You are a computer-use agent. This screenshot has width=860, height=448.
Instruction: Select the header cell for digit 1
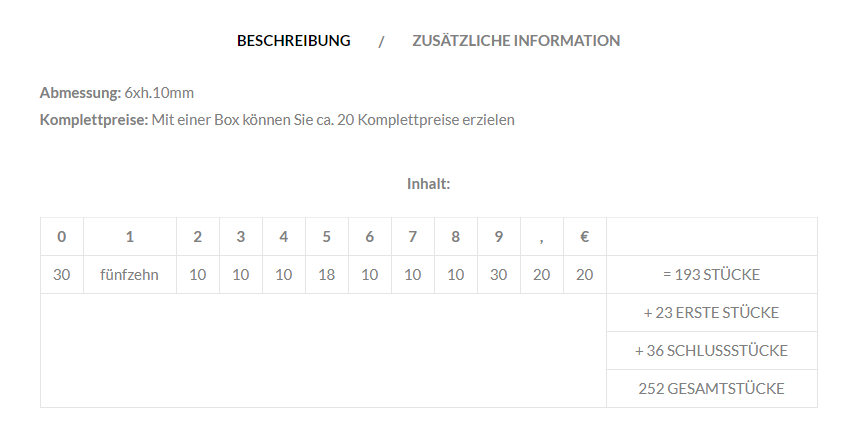(x=129, y=236)
